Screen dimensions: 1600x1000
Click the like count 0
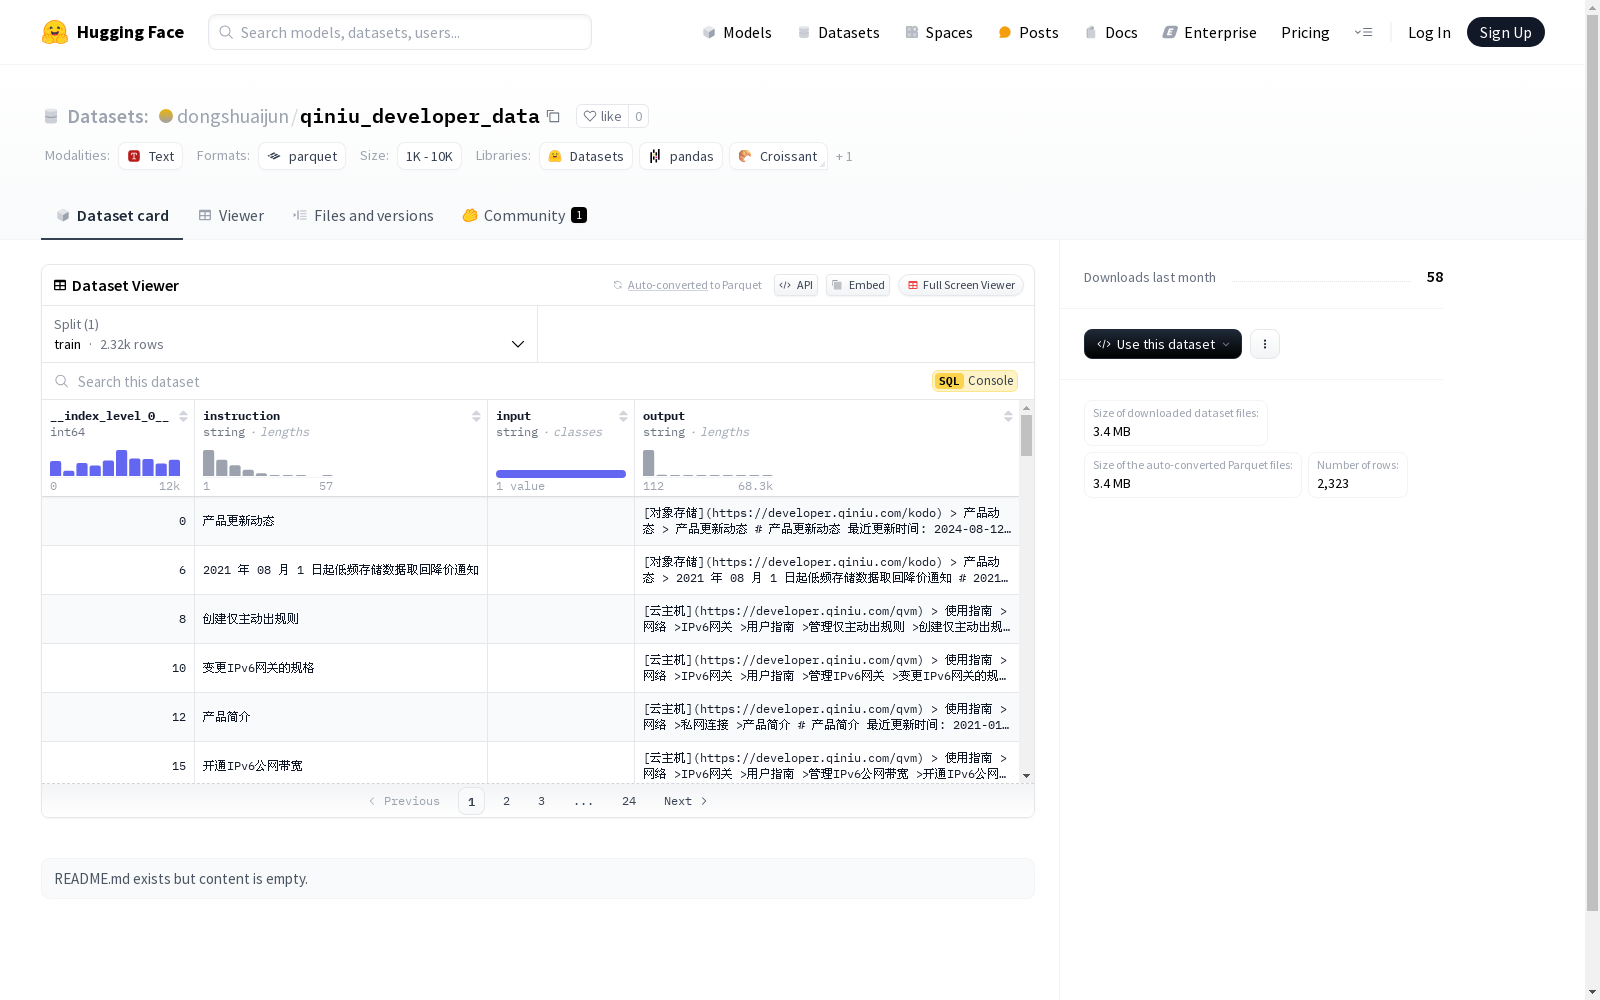(639, 116)
